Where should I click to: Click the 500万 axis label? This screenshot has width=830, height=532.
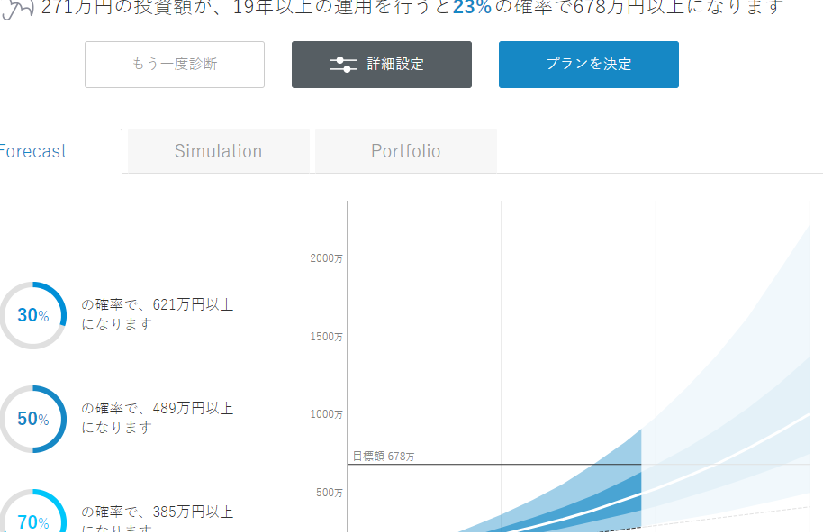[329, 493]
